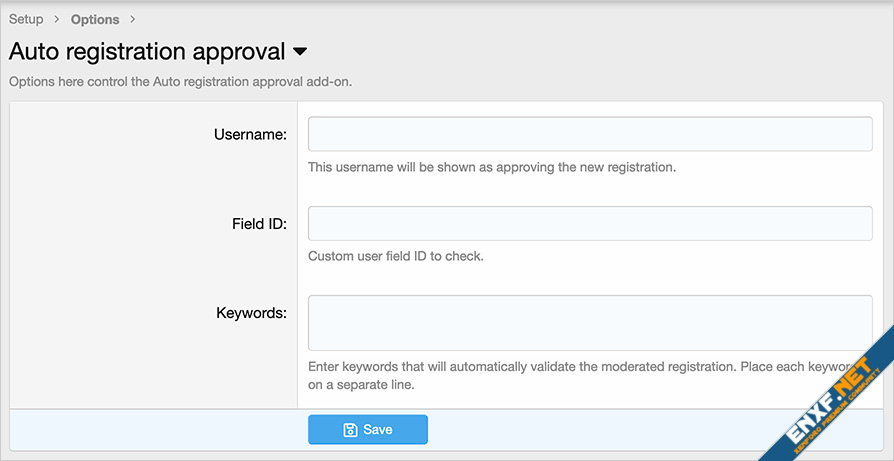
Task: Expand the Auto registration approval title dropdown arrow
Action: pos(300,51)
